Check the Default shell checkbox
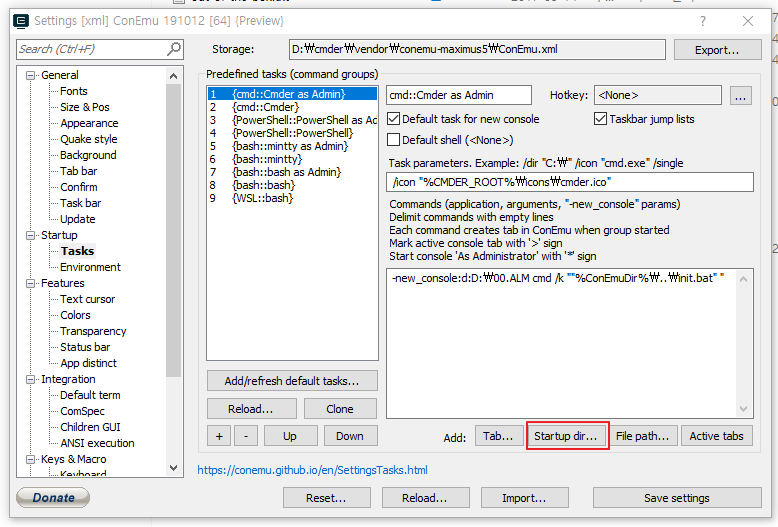This screenshot has height=527, width=778. tap(394, 140)
